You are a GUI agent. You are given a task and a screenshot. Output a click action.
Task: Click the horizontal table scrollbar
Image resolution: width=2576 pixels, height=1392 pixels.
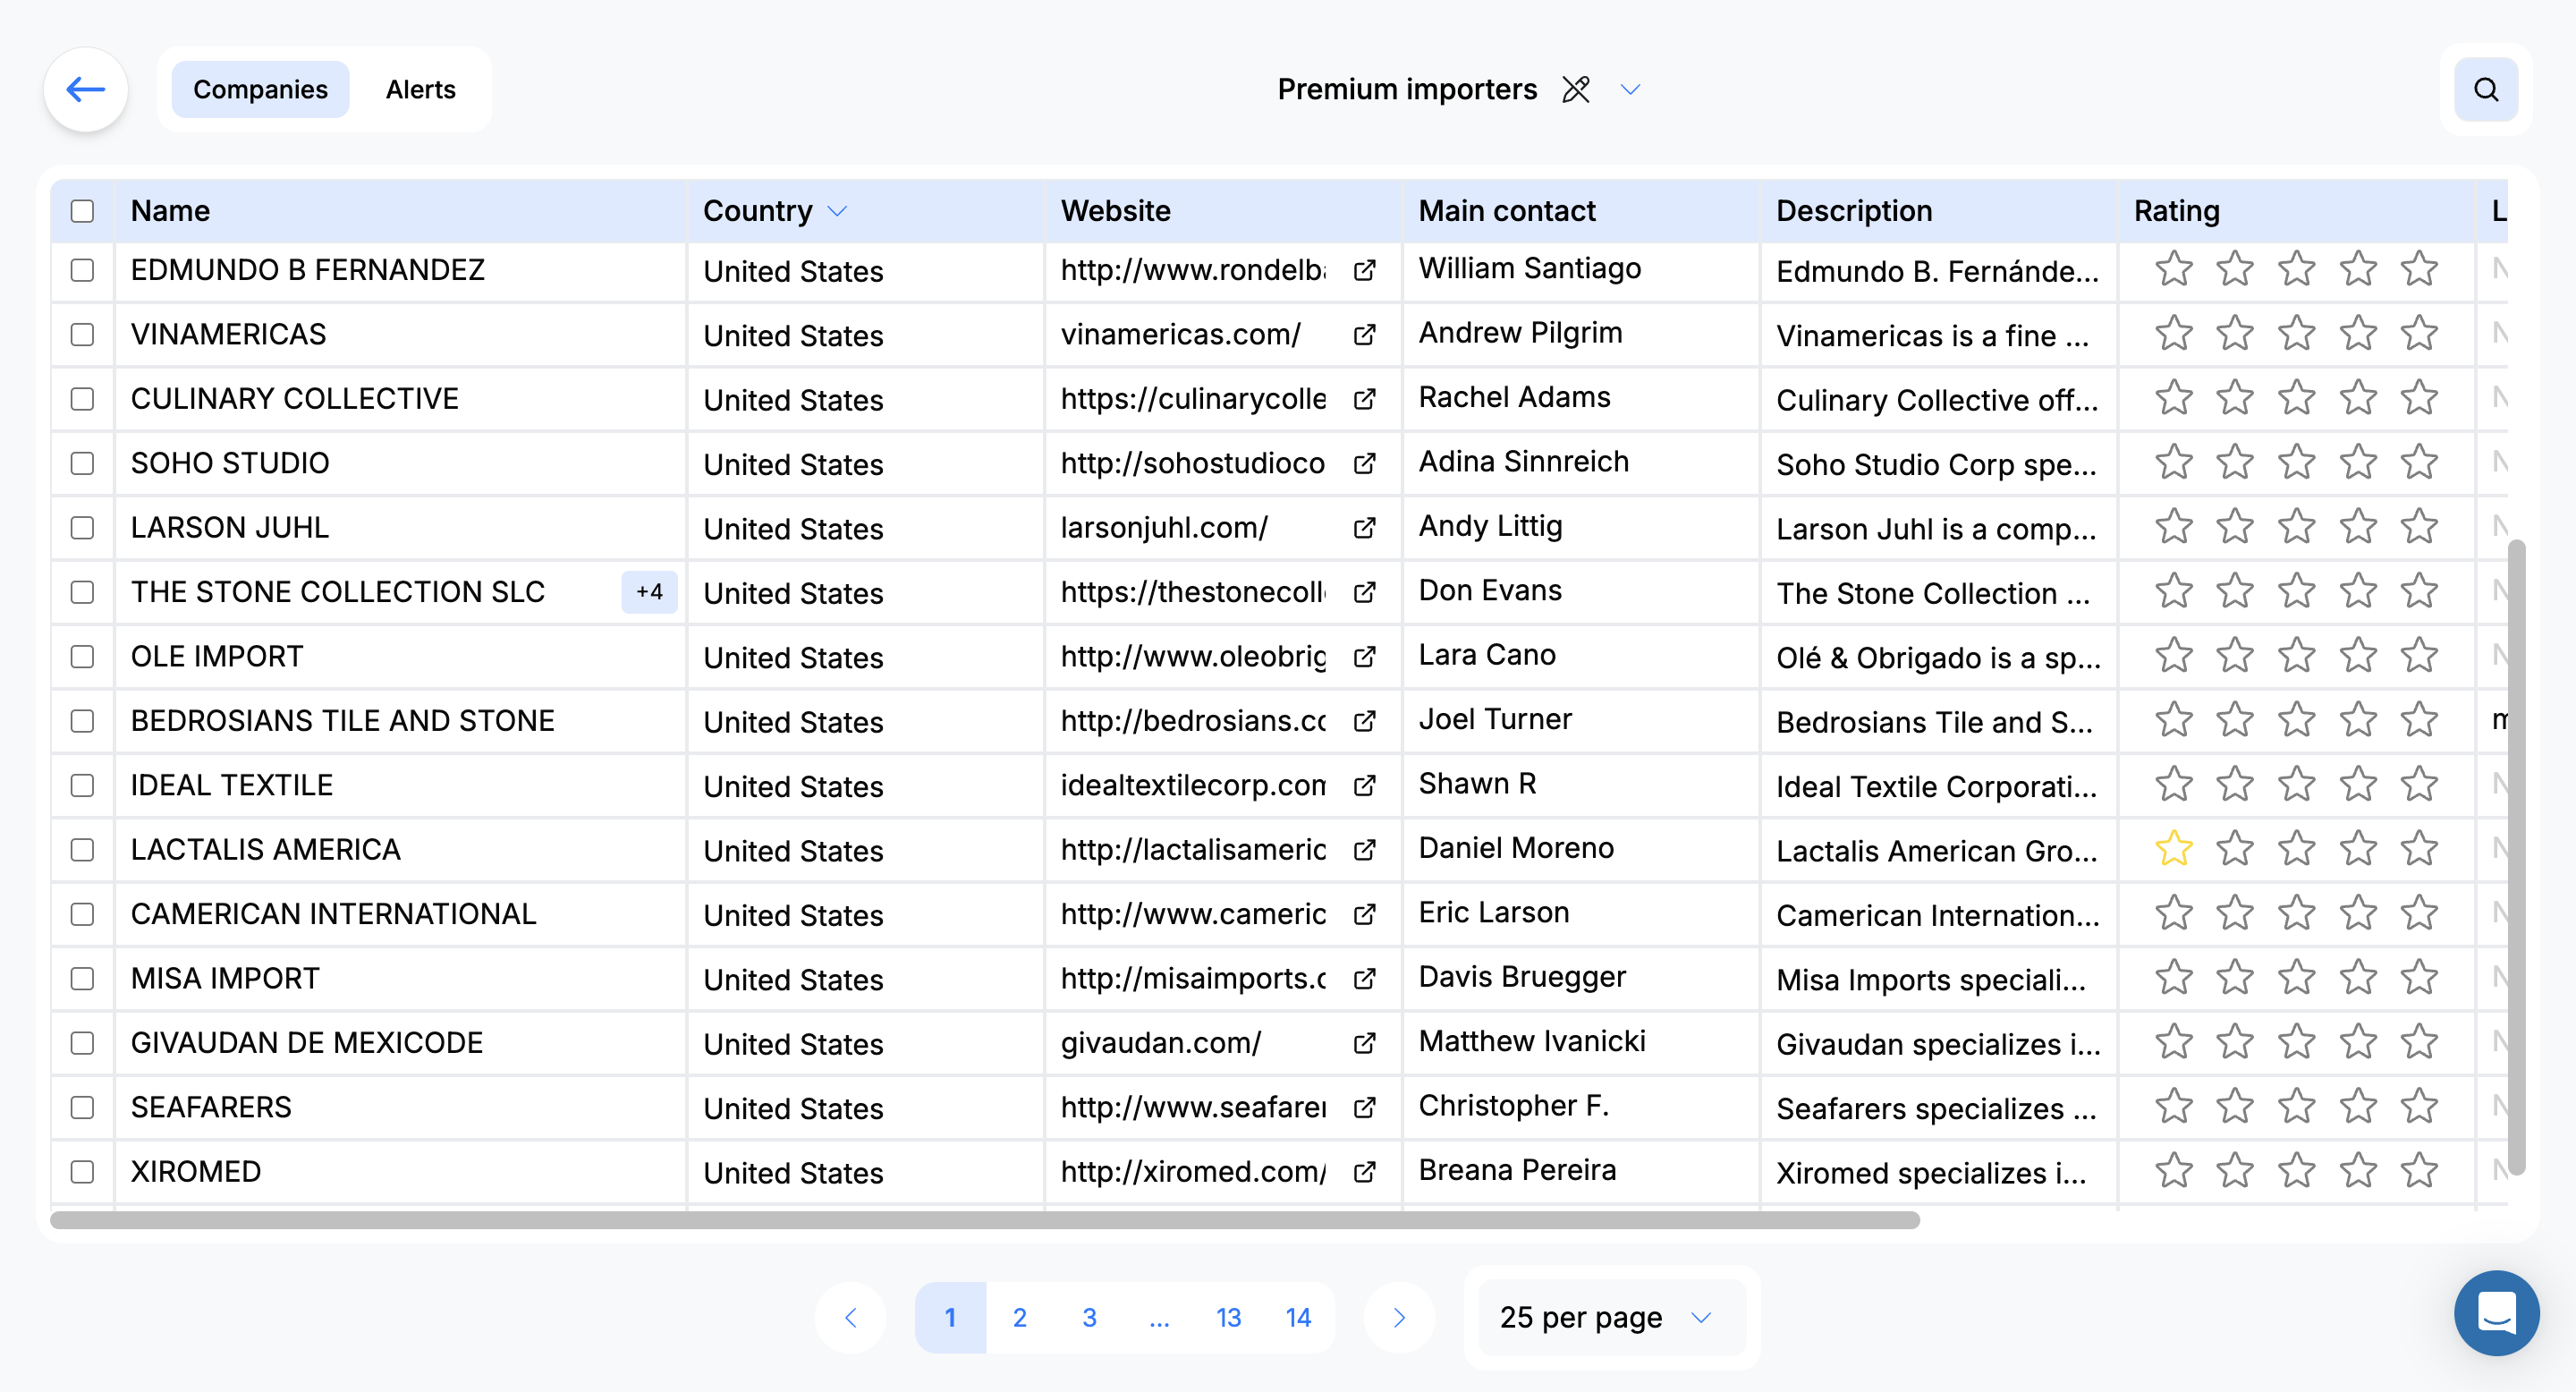pos(984,1220)
